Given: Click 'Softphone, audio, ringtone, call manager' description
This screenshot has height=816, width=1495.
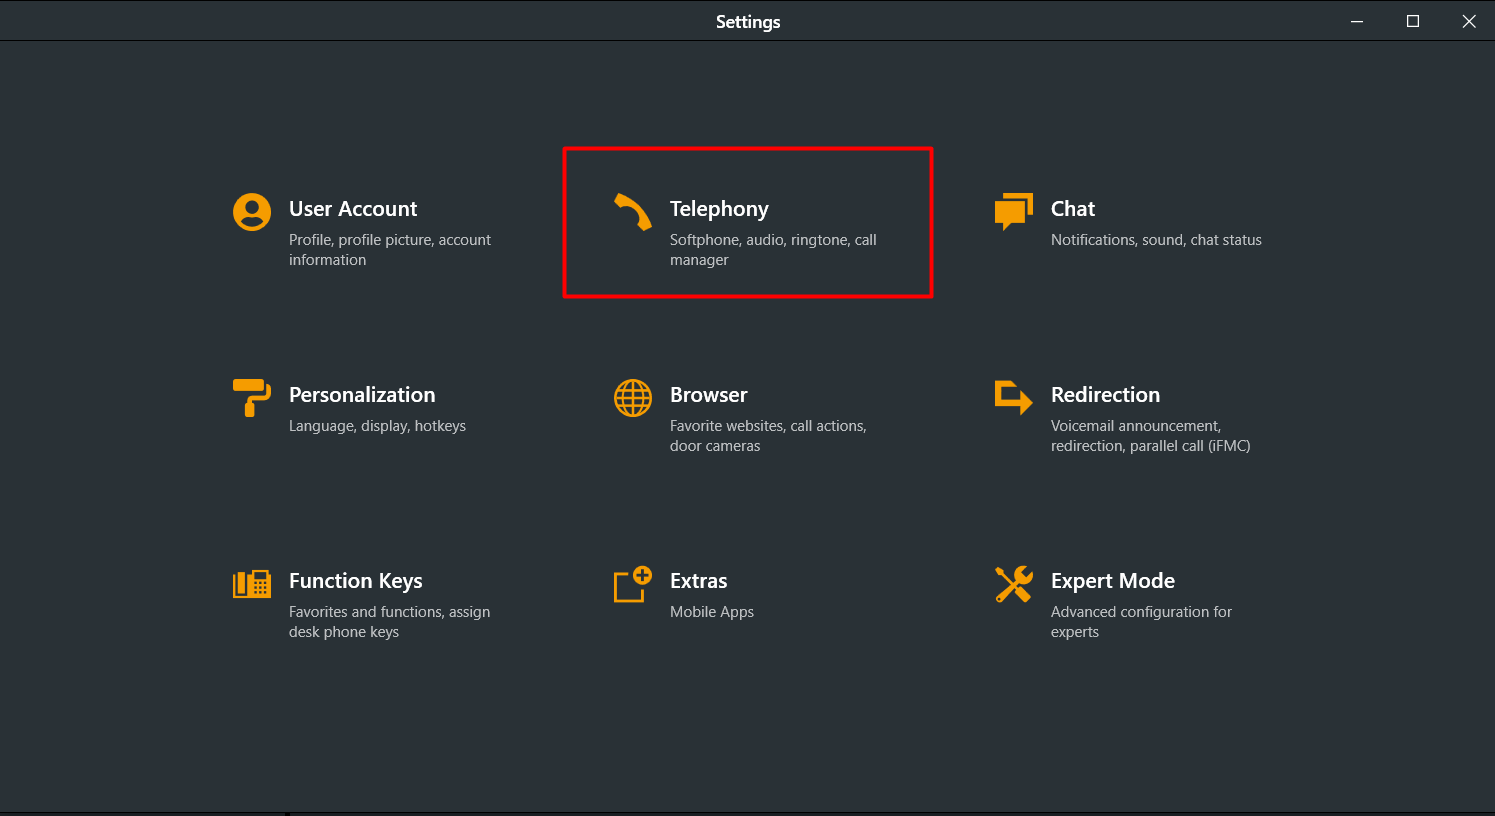Looking at the screenshot, I should point(773,250).
